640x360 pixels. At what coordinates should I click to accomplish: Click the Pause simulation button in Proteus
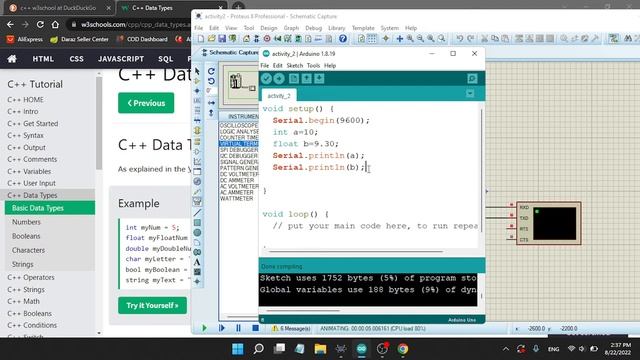[x=238, y=328]
